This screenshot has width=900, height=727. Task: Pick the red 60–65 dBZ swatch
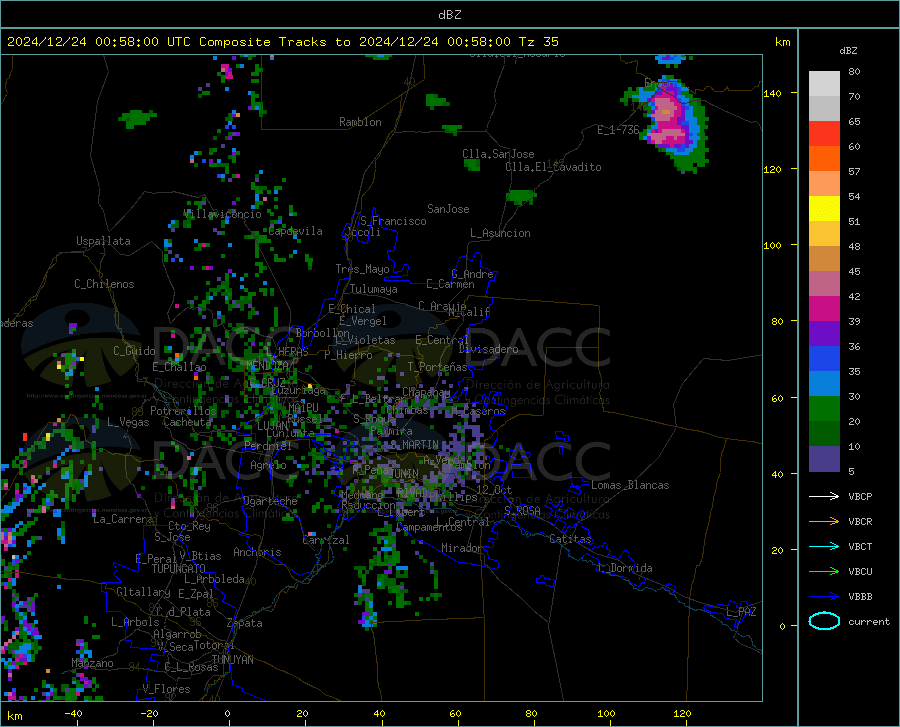824,134
